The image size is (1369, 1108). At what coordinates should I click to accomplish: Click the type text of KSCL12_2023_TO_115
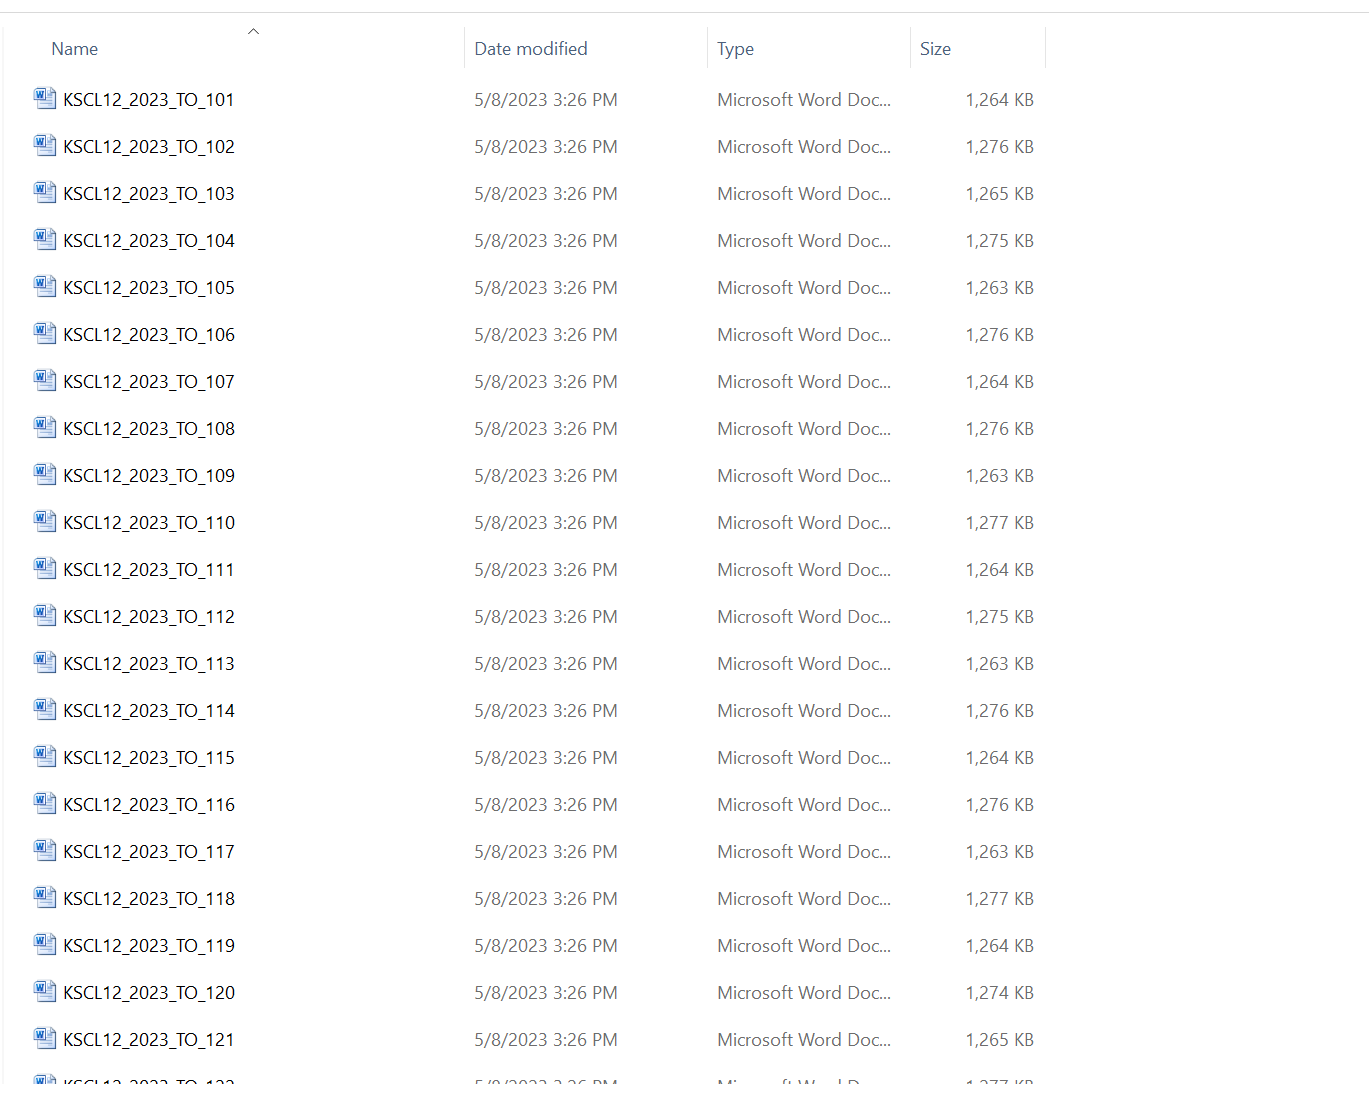click(803, 758)
